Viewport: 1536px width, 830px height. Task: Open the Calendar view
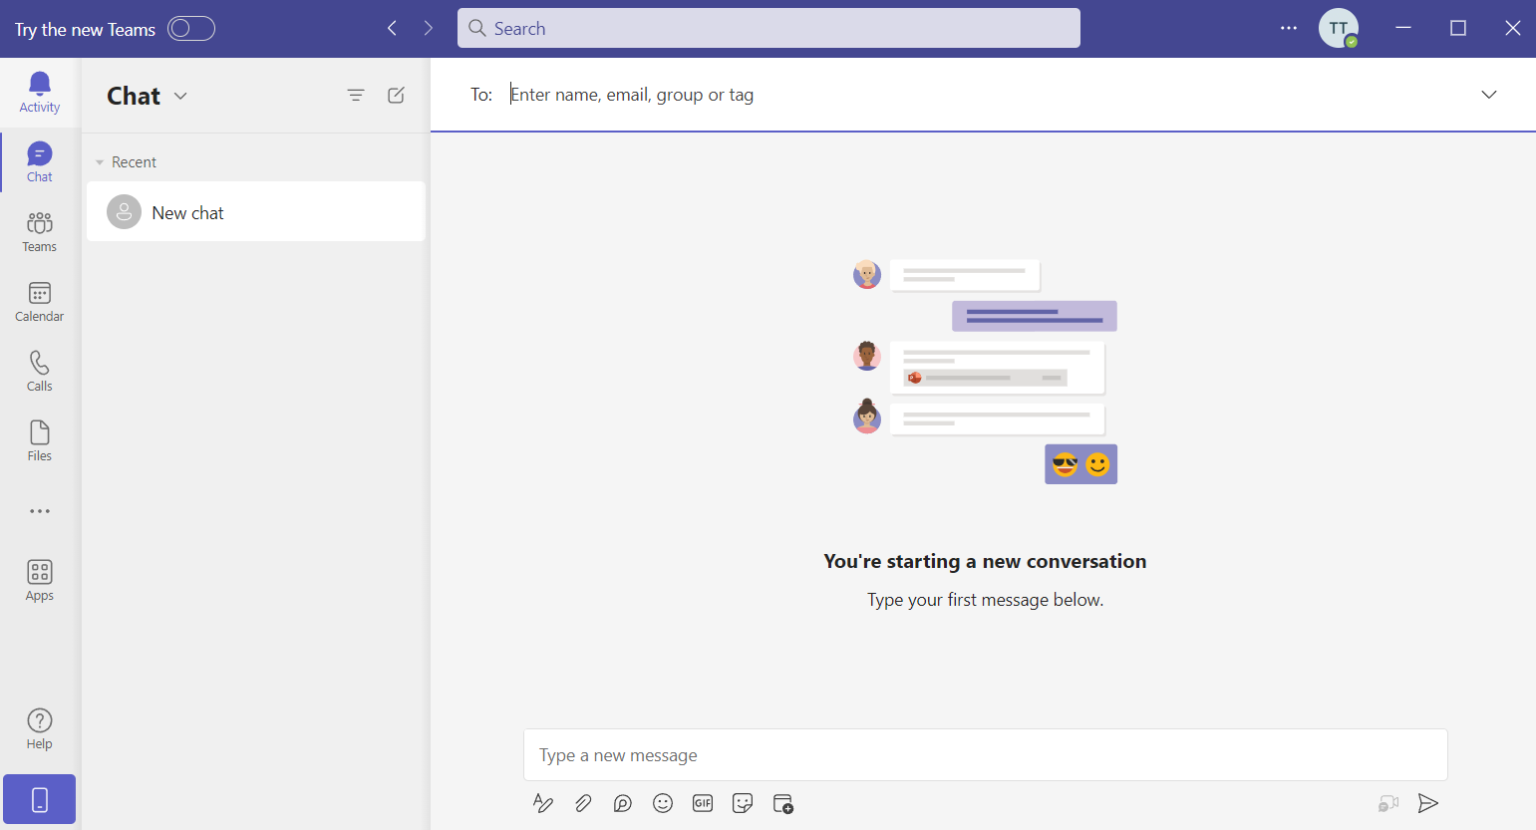click(x=39, y=302)
